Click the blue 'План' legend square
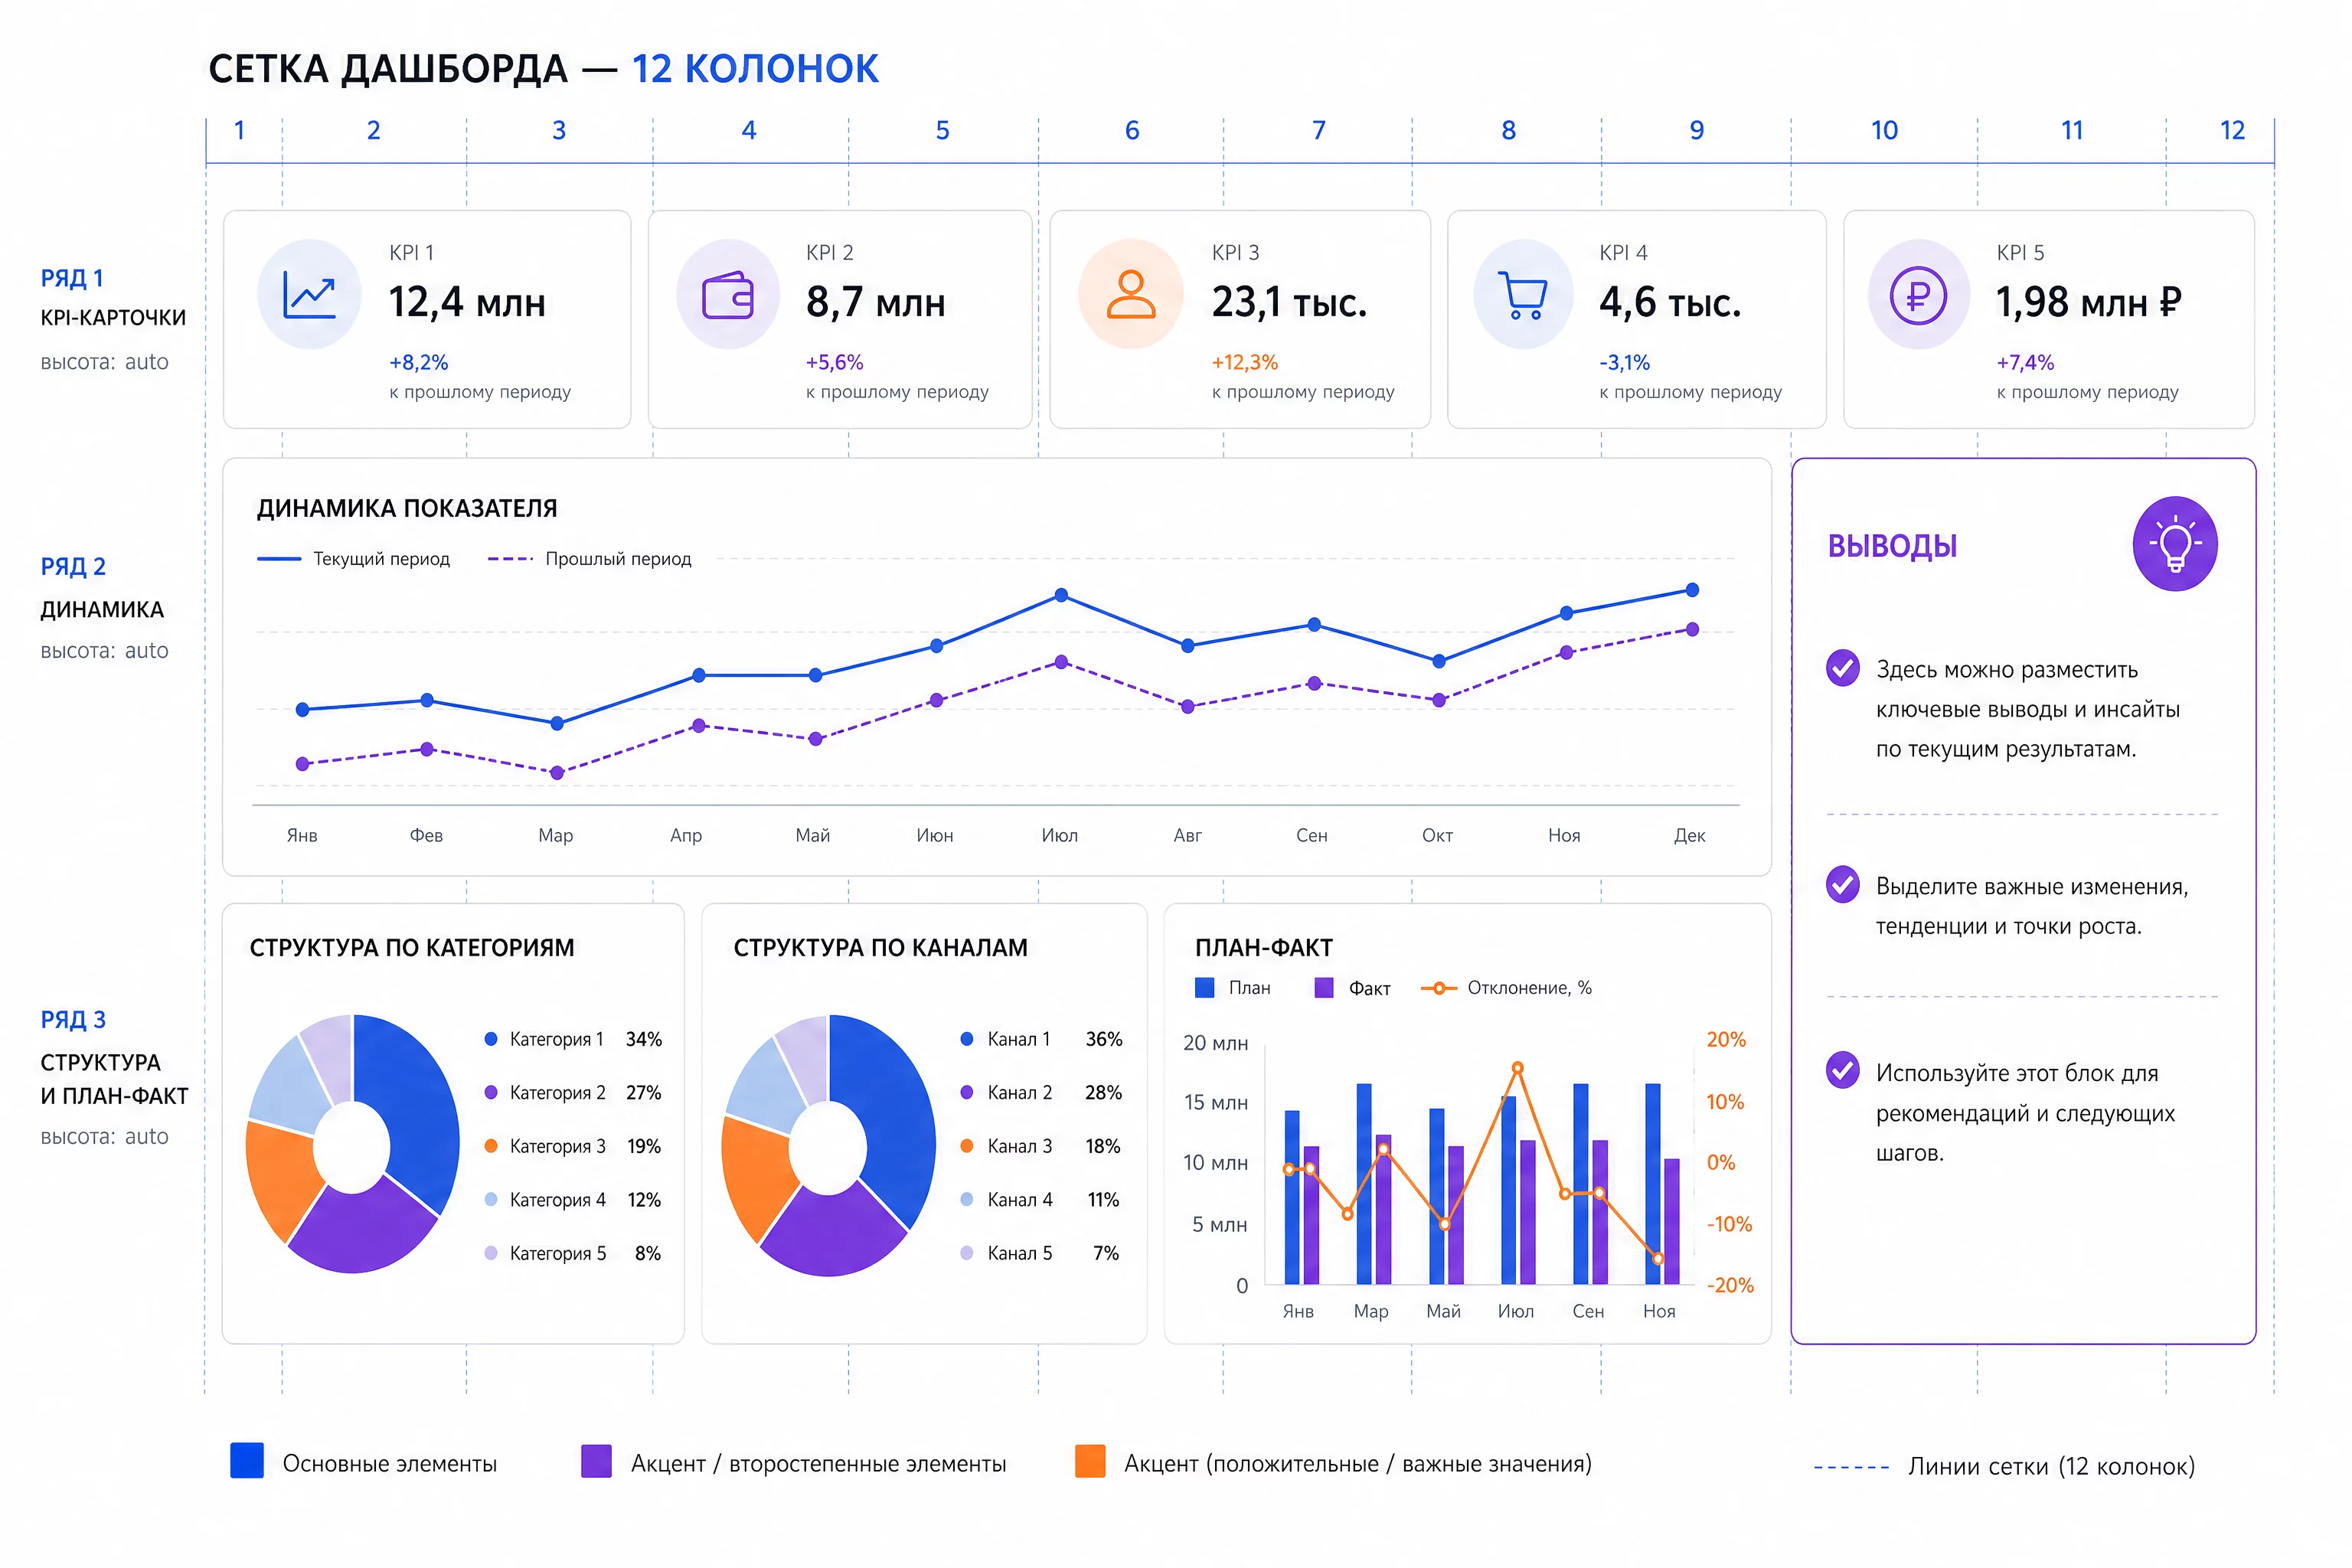 [x=1205, y=988]
